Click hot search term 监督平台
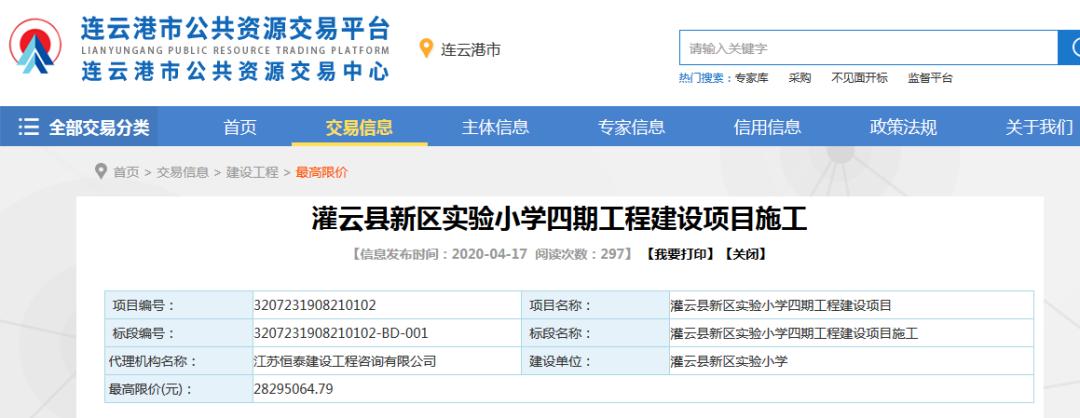 [930, 78]
